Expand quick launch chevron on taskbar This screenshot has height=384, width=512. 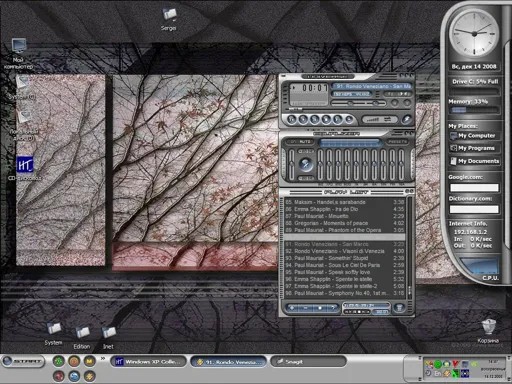[103, 358]
